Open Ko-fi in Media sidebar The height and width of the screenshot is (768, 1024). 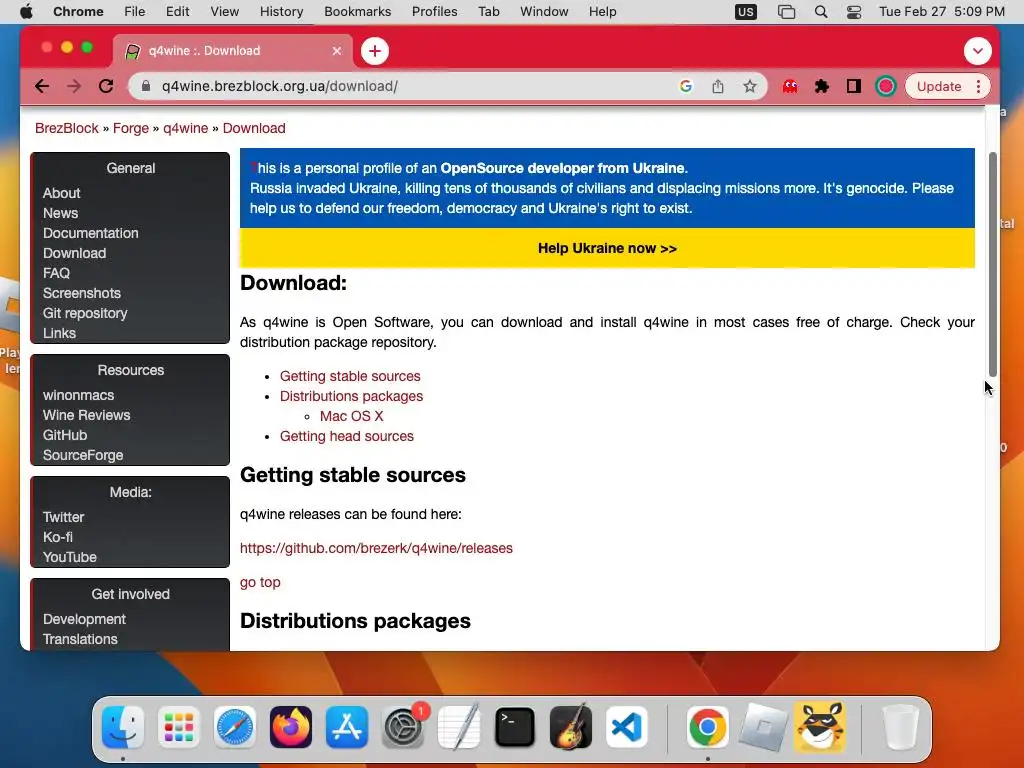(57, 537)
